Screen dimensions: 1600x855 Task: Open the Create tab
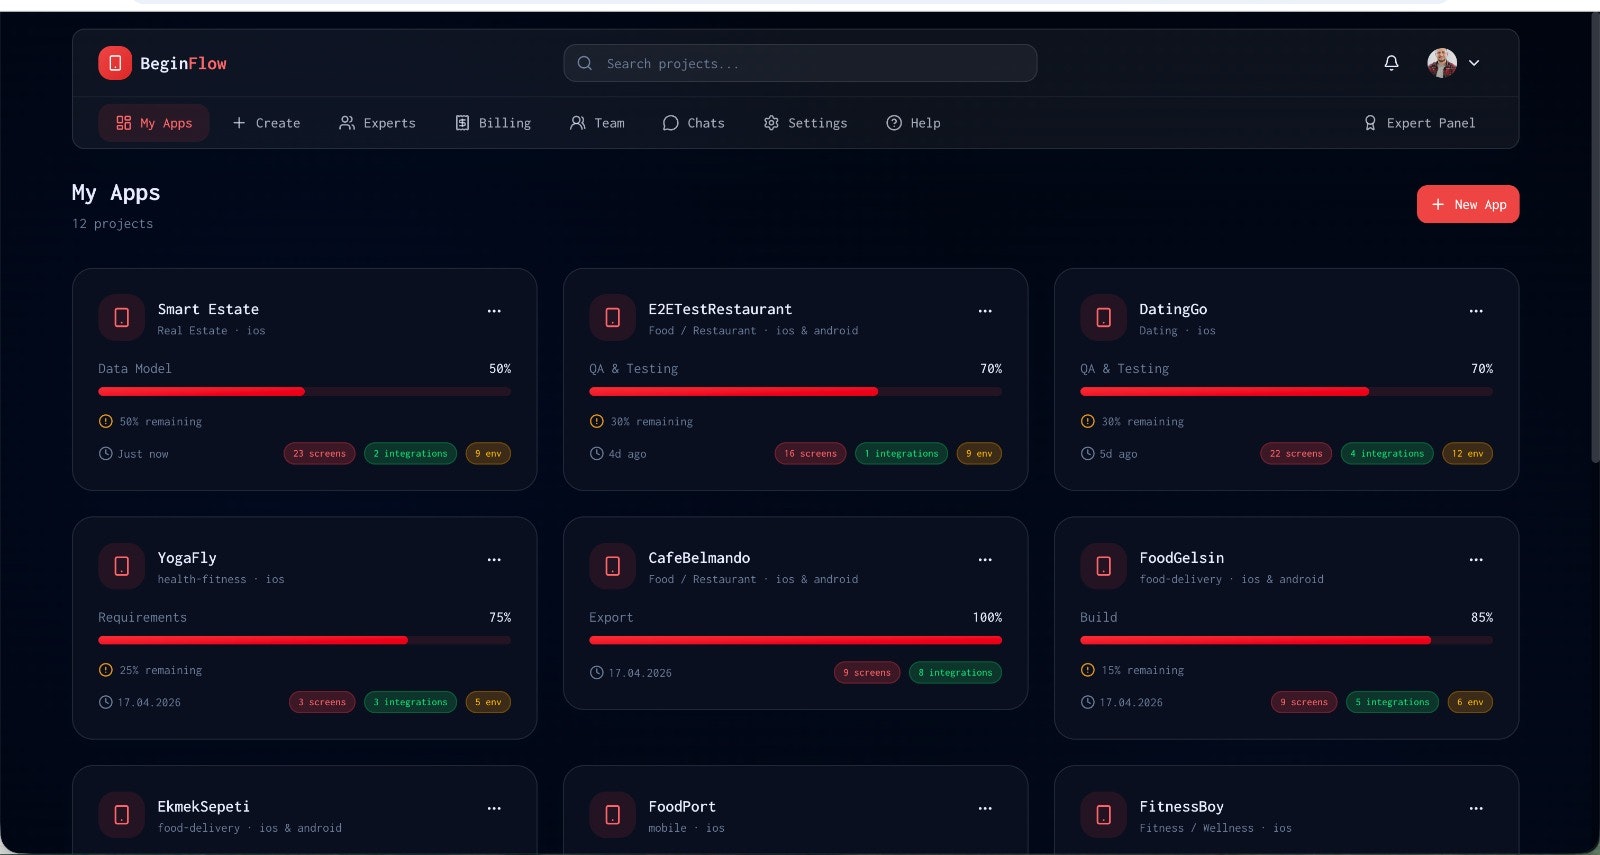[x=266, y=123]
